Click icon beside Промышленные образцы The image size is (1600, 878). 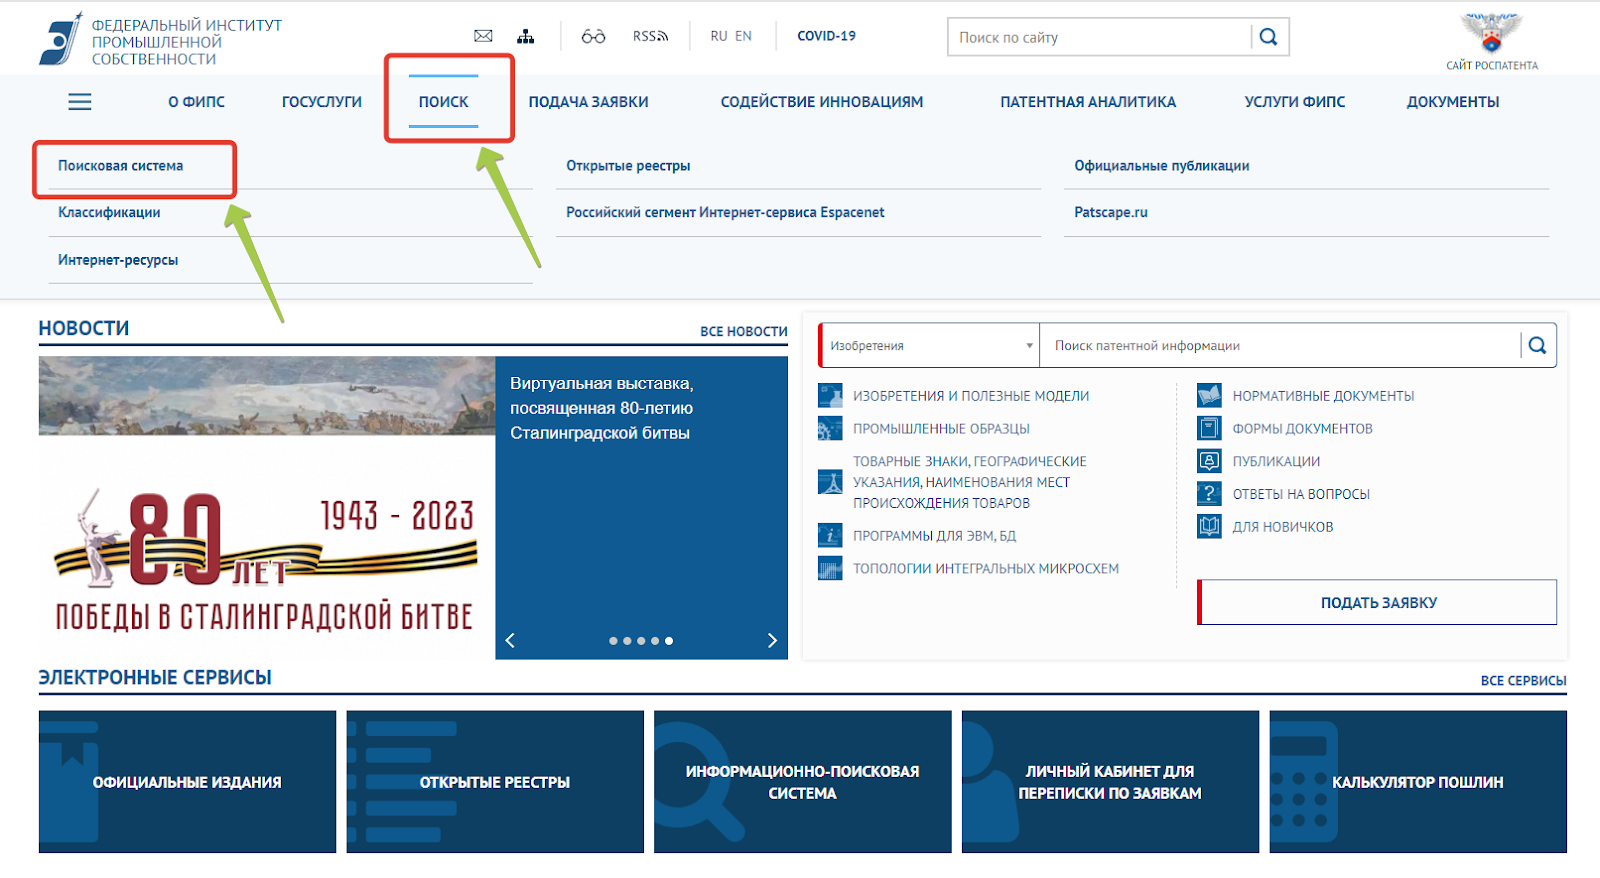(x=830, y=429)
